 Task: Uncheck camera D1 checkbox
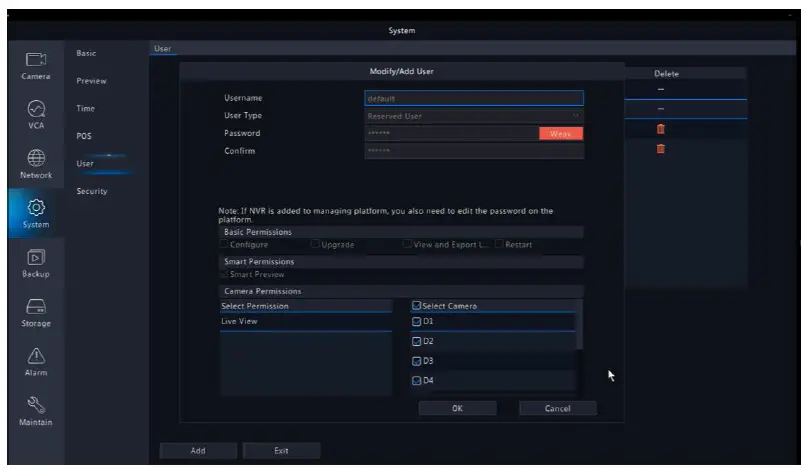point(416,322)
